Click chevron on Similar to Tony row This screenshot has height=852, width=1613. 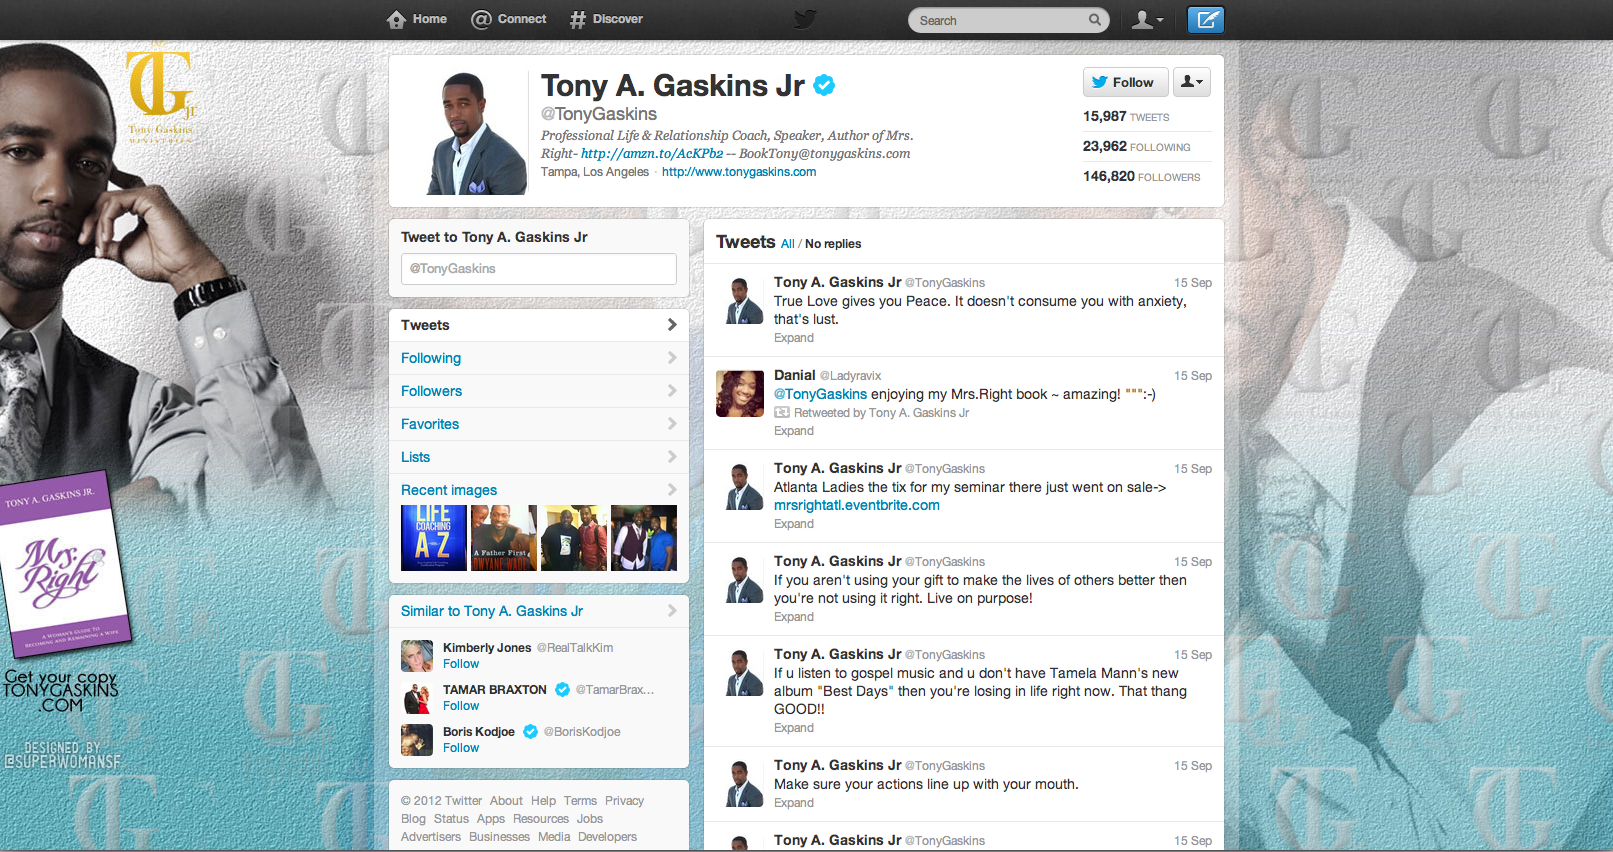point(672,611)
